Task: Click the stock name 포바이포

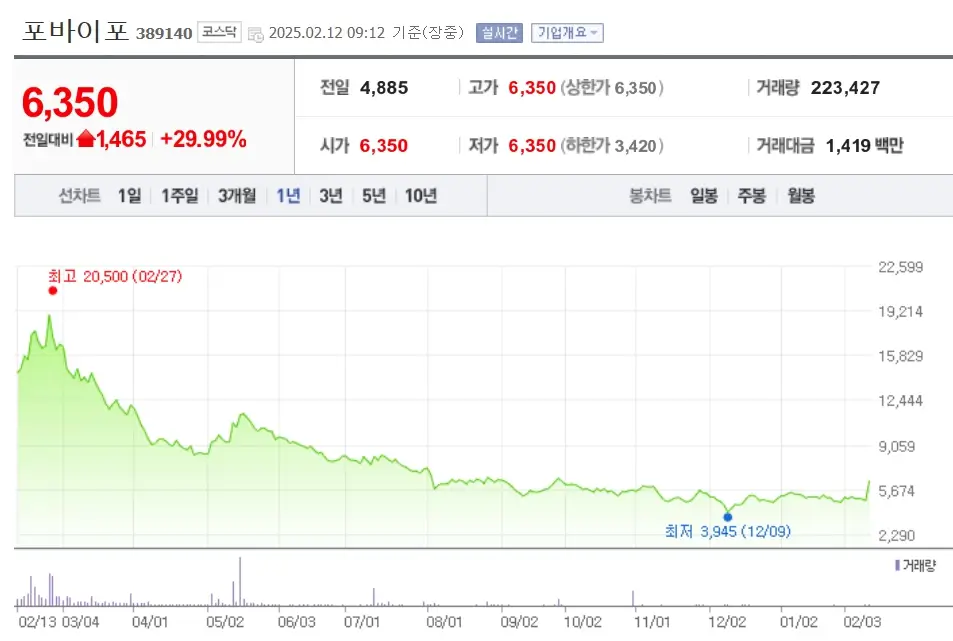Action: [73, 30]
